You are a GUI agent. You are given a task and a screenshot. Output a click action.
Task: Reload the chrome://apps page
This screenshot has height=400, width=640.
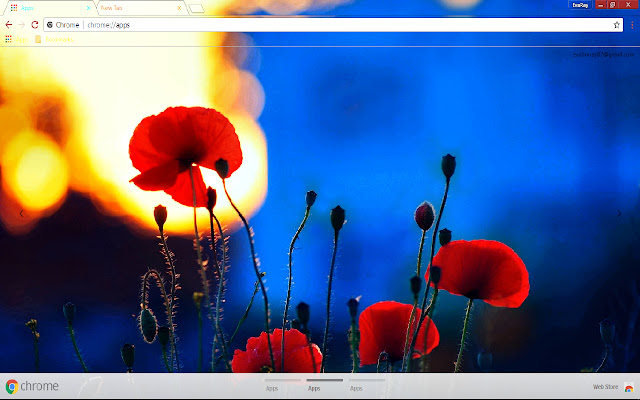pos(35,25)
